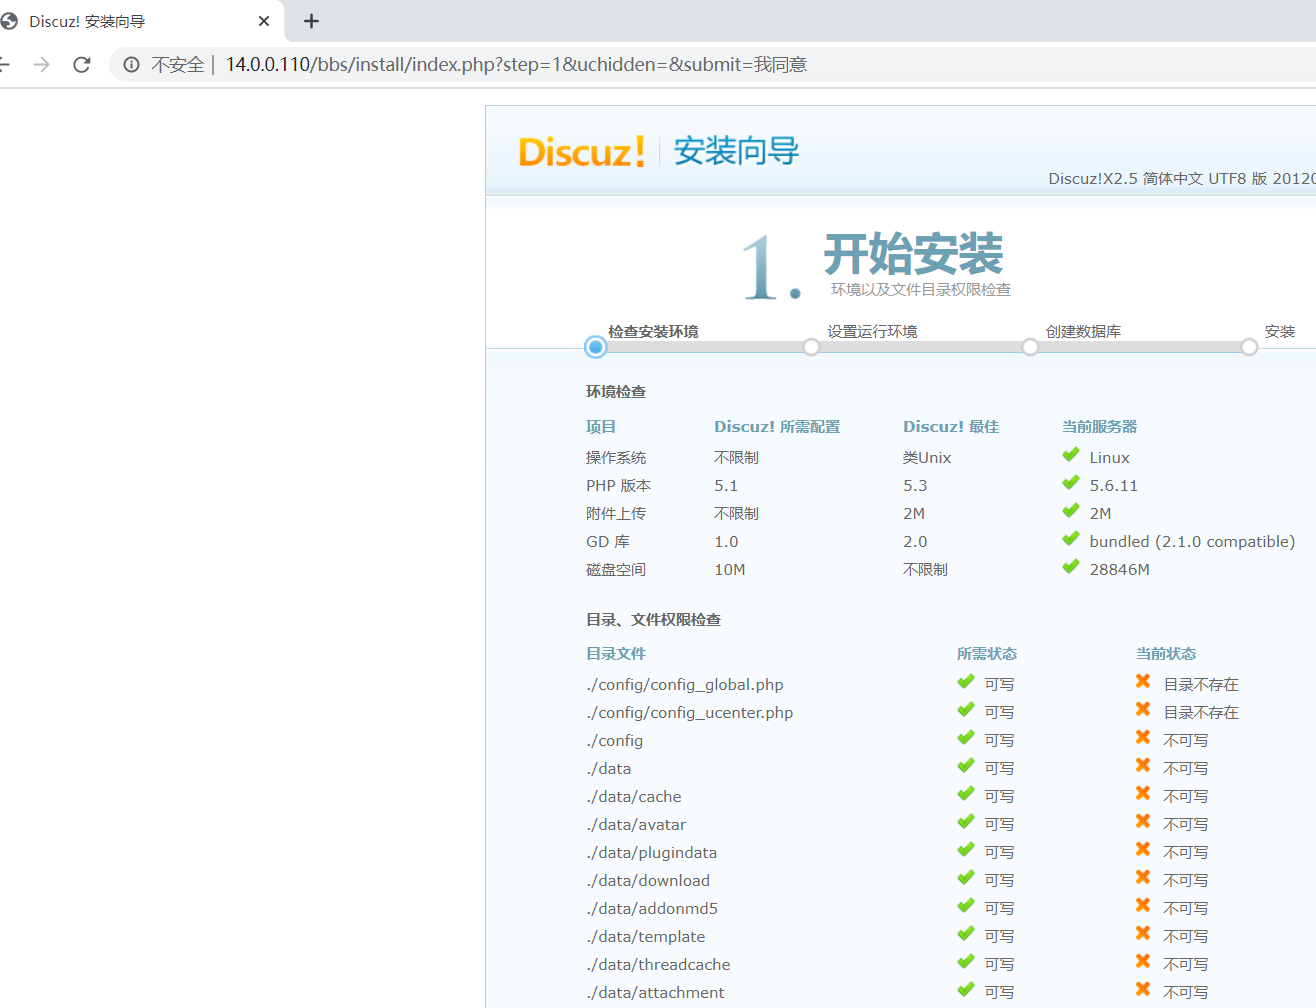Close the Discuz! 安装向导 tab
The height and width of the screenshot is (1008, 1316).
click(264, 21)
